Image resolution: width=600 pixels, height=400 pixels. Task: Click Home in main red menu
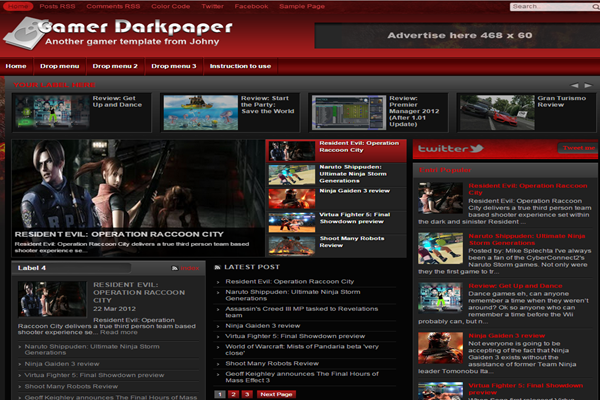[16, 66]
